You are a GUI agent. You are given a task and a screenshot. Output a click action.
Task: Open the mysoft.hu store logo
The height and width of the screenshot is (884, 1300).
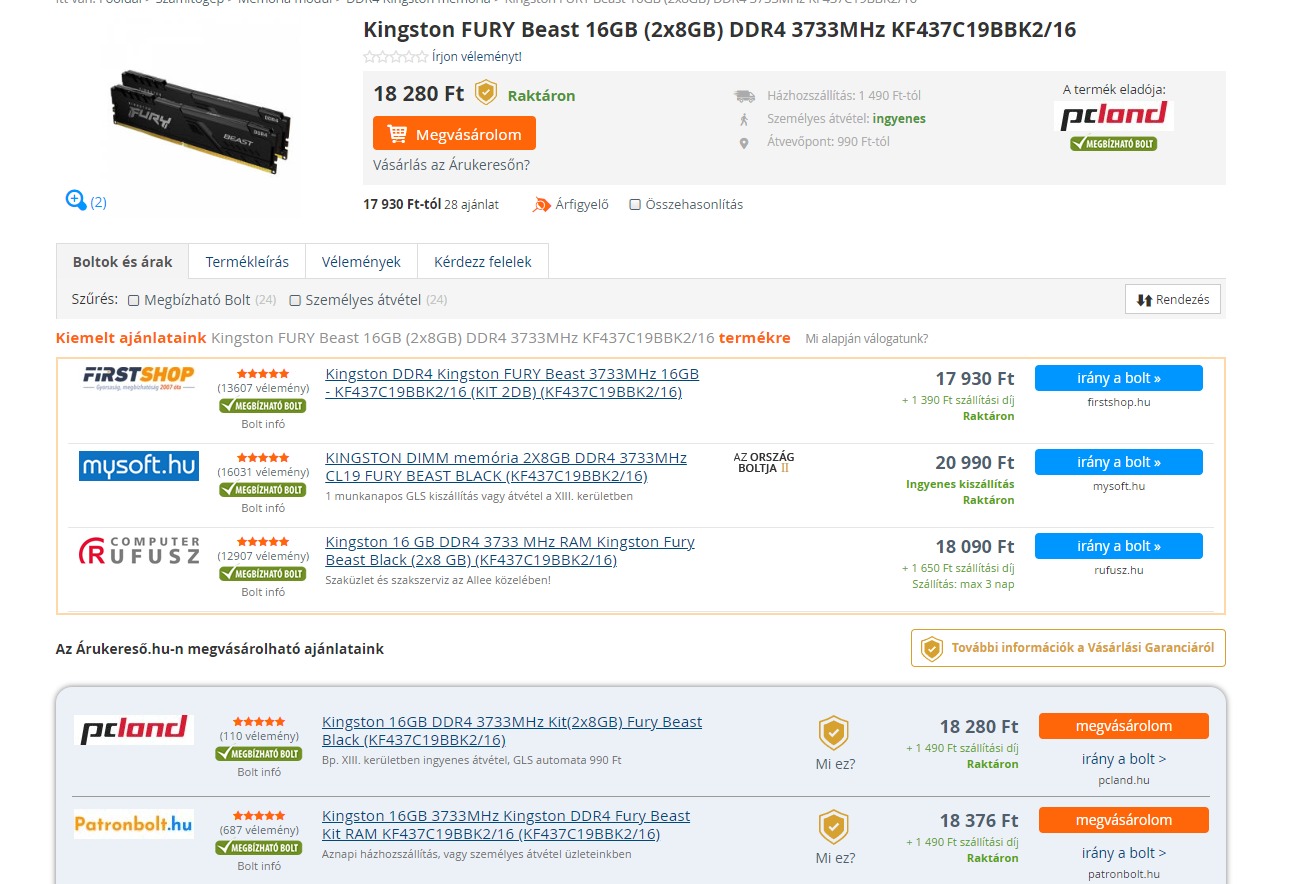coord(139,465)
